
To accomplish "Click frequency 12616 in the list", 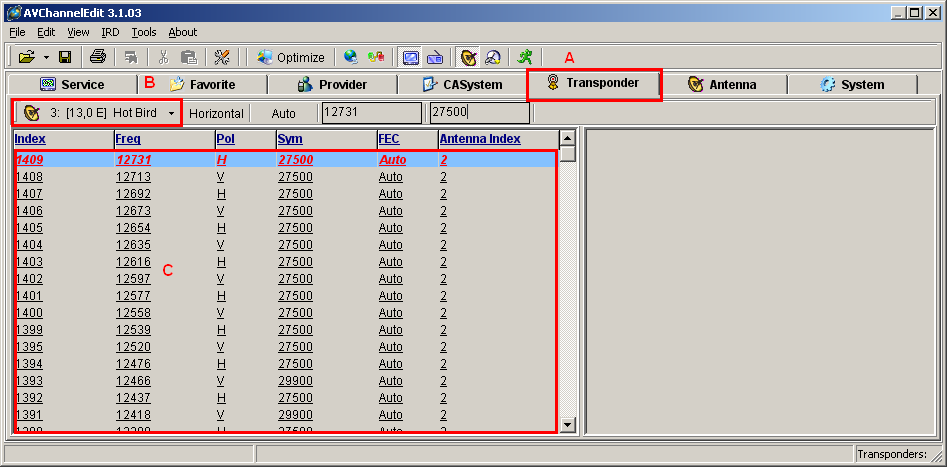I will [133, 262].
